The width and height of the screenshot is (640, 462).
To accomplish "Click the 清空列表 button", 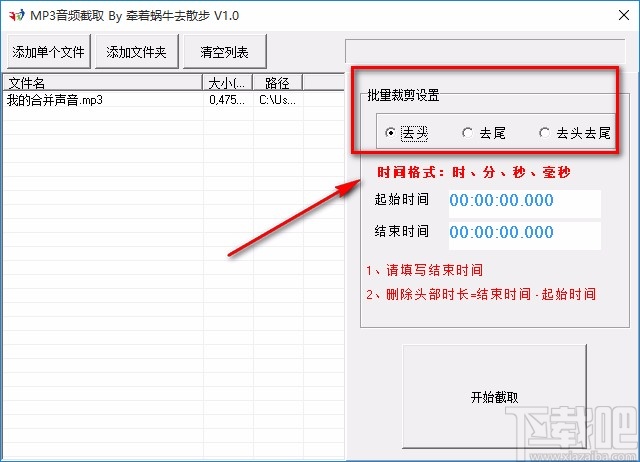I will [x=224, y=52].
